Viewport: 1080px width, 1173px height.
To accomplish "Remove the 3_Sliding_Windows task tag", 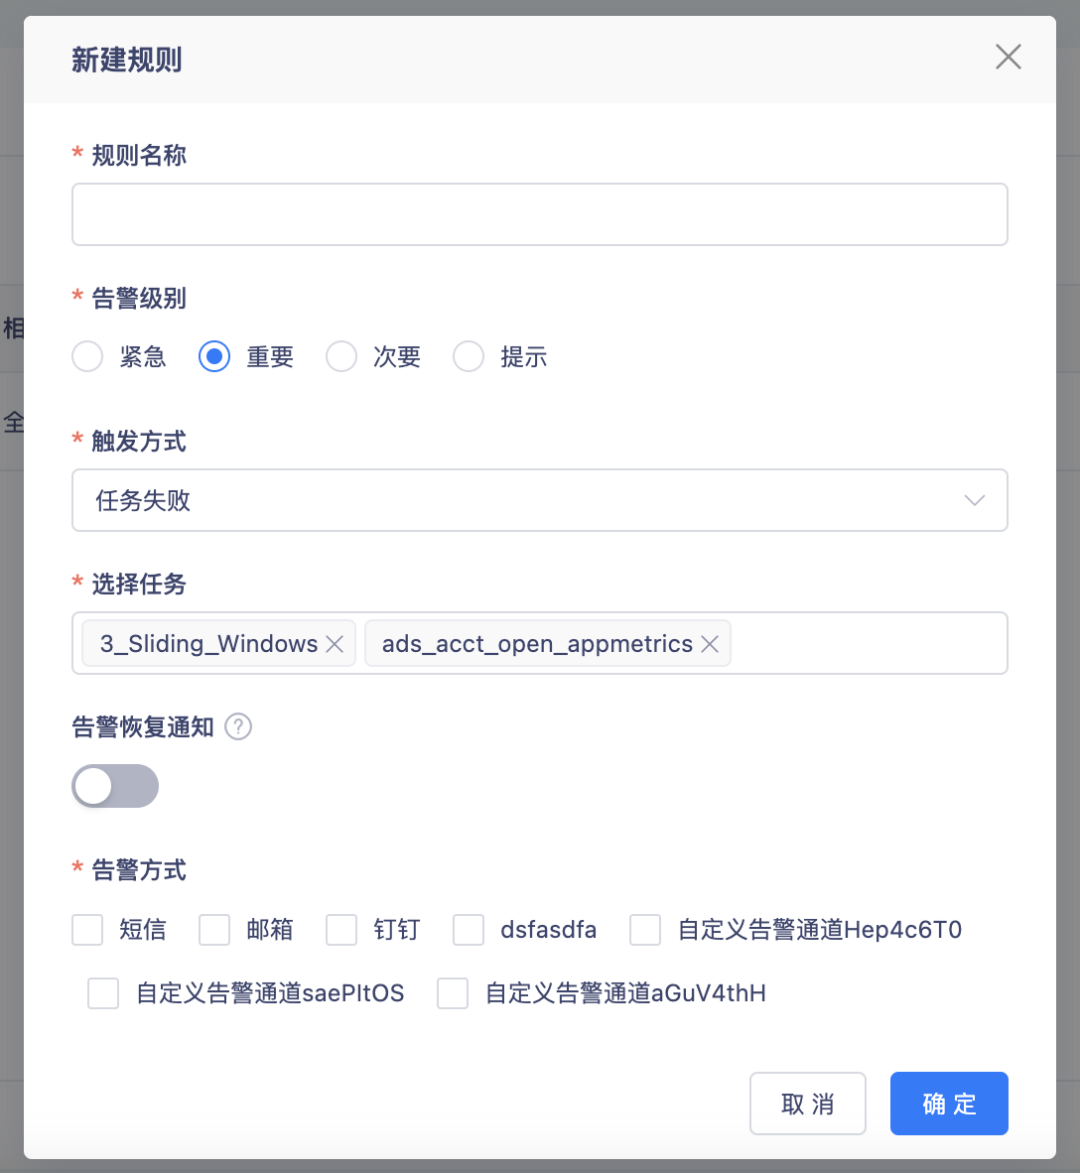I will point(335,644).
